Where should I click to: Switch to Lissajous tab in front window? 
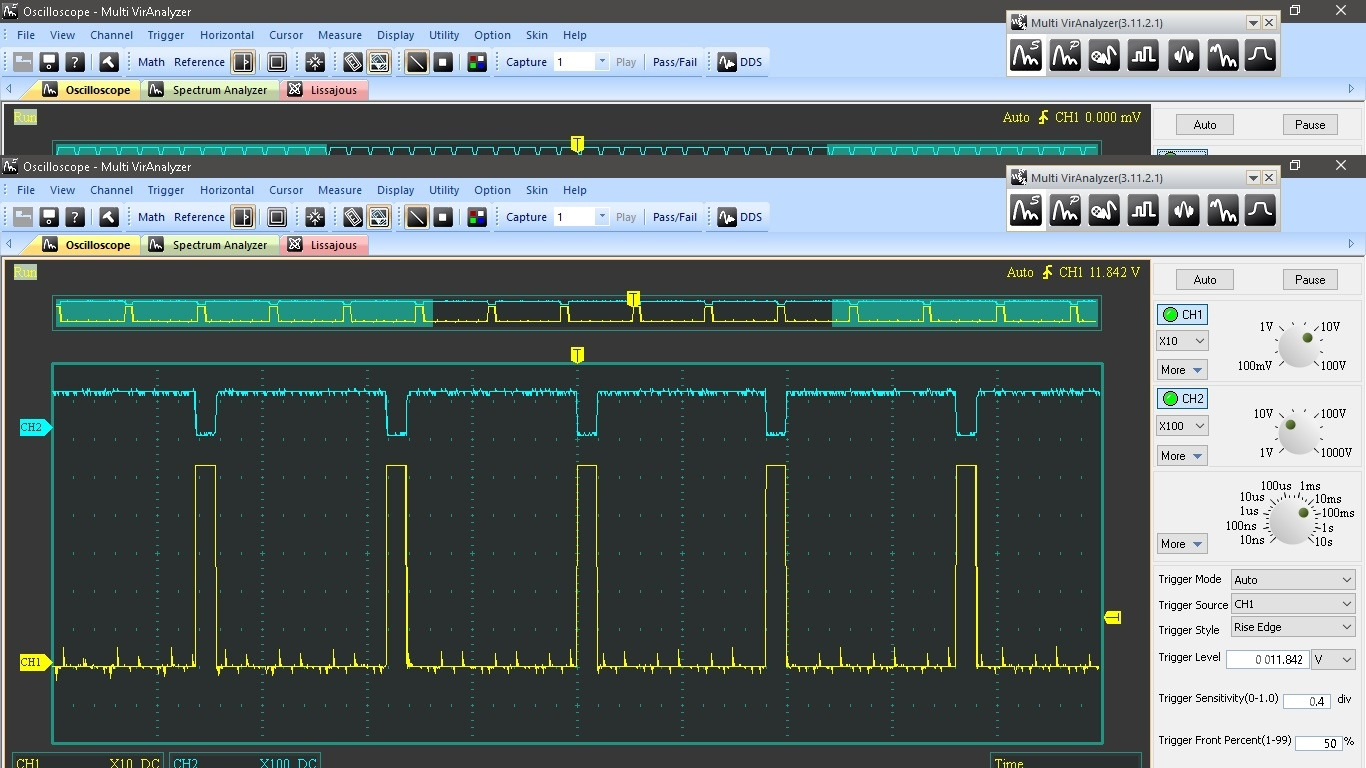[x=325, y=245]
